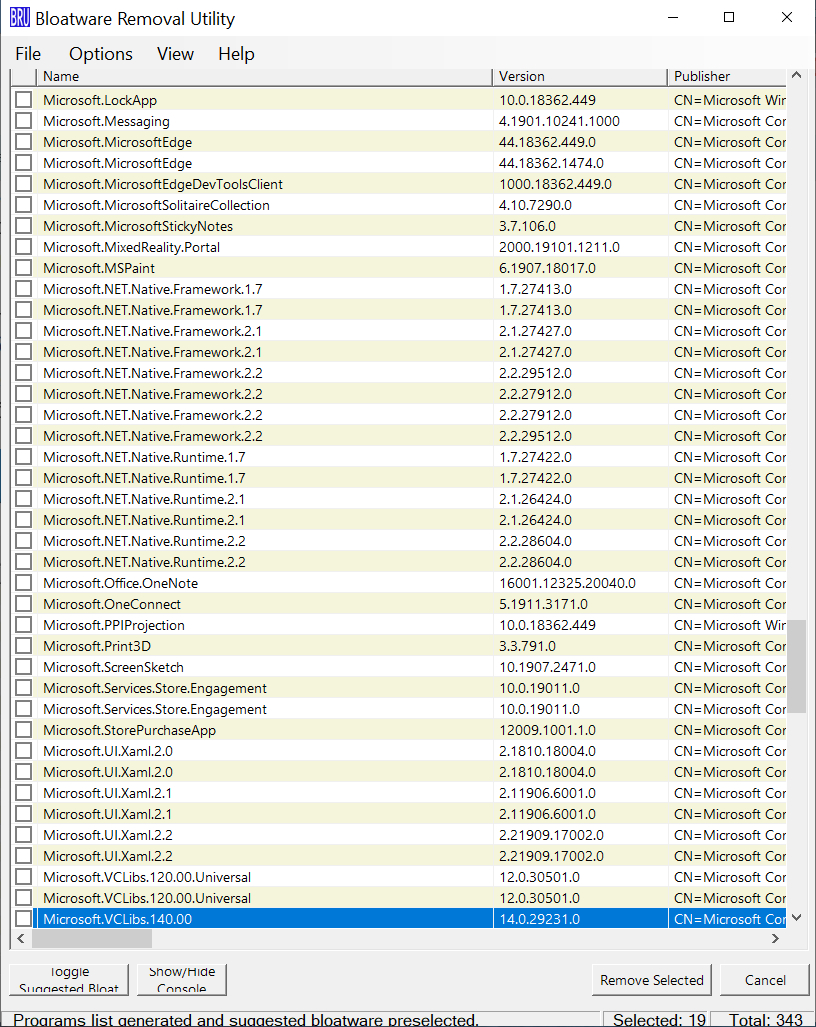Image resolution: width=816 pixels, height=1027 pixels.
Task: Check the Microsoft.Office.OneNote checkbox
Action: tap(24, 582)
